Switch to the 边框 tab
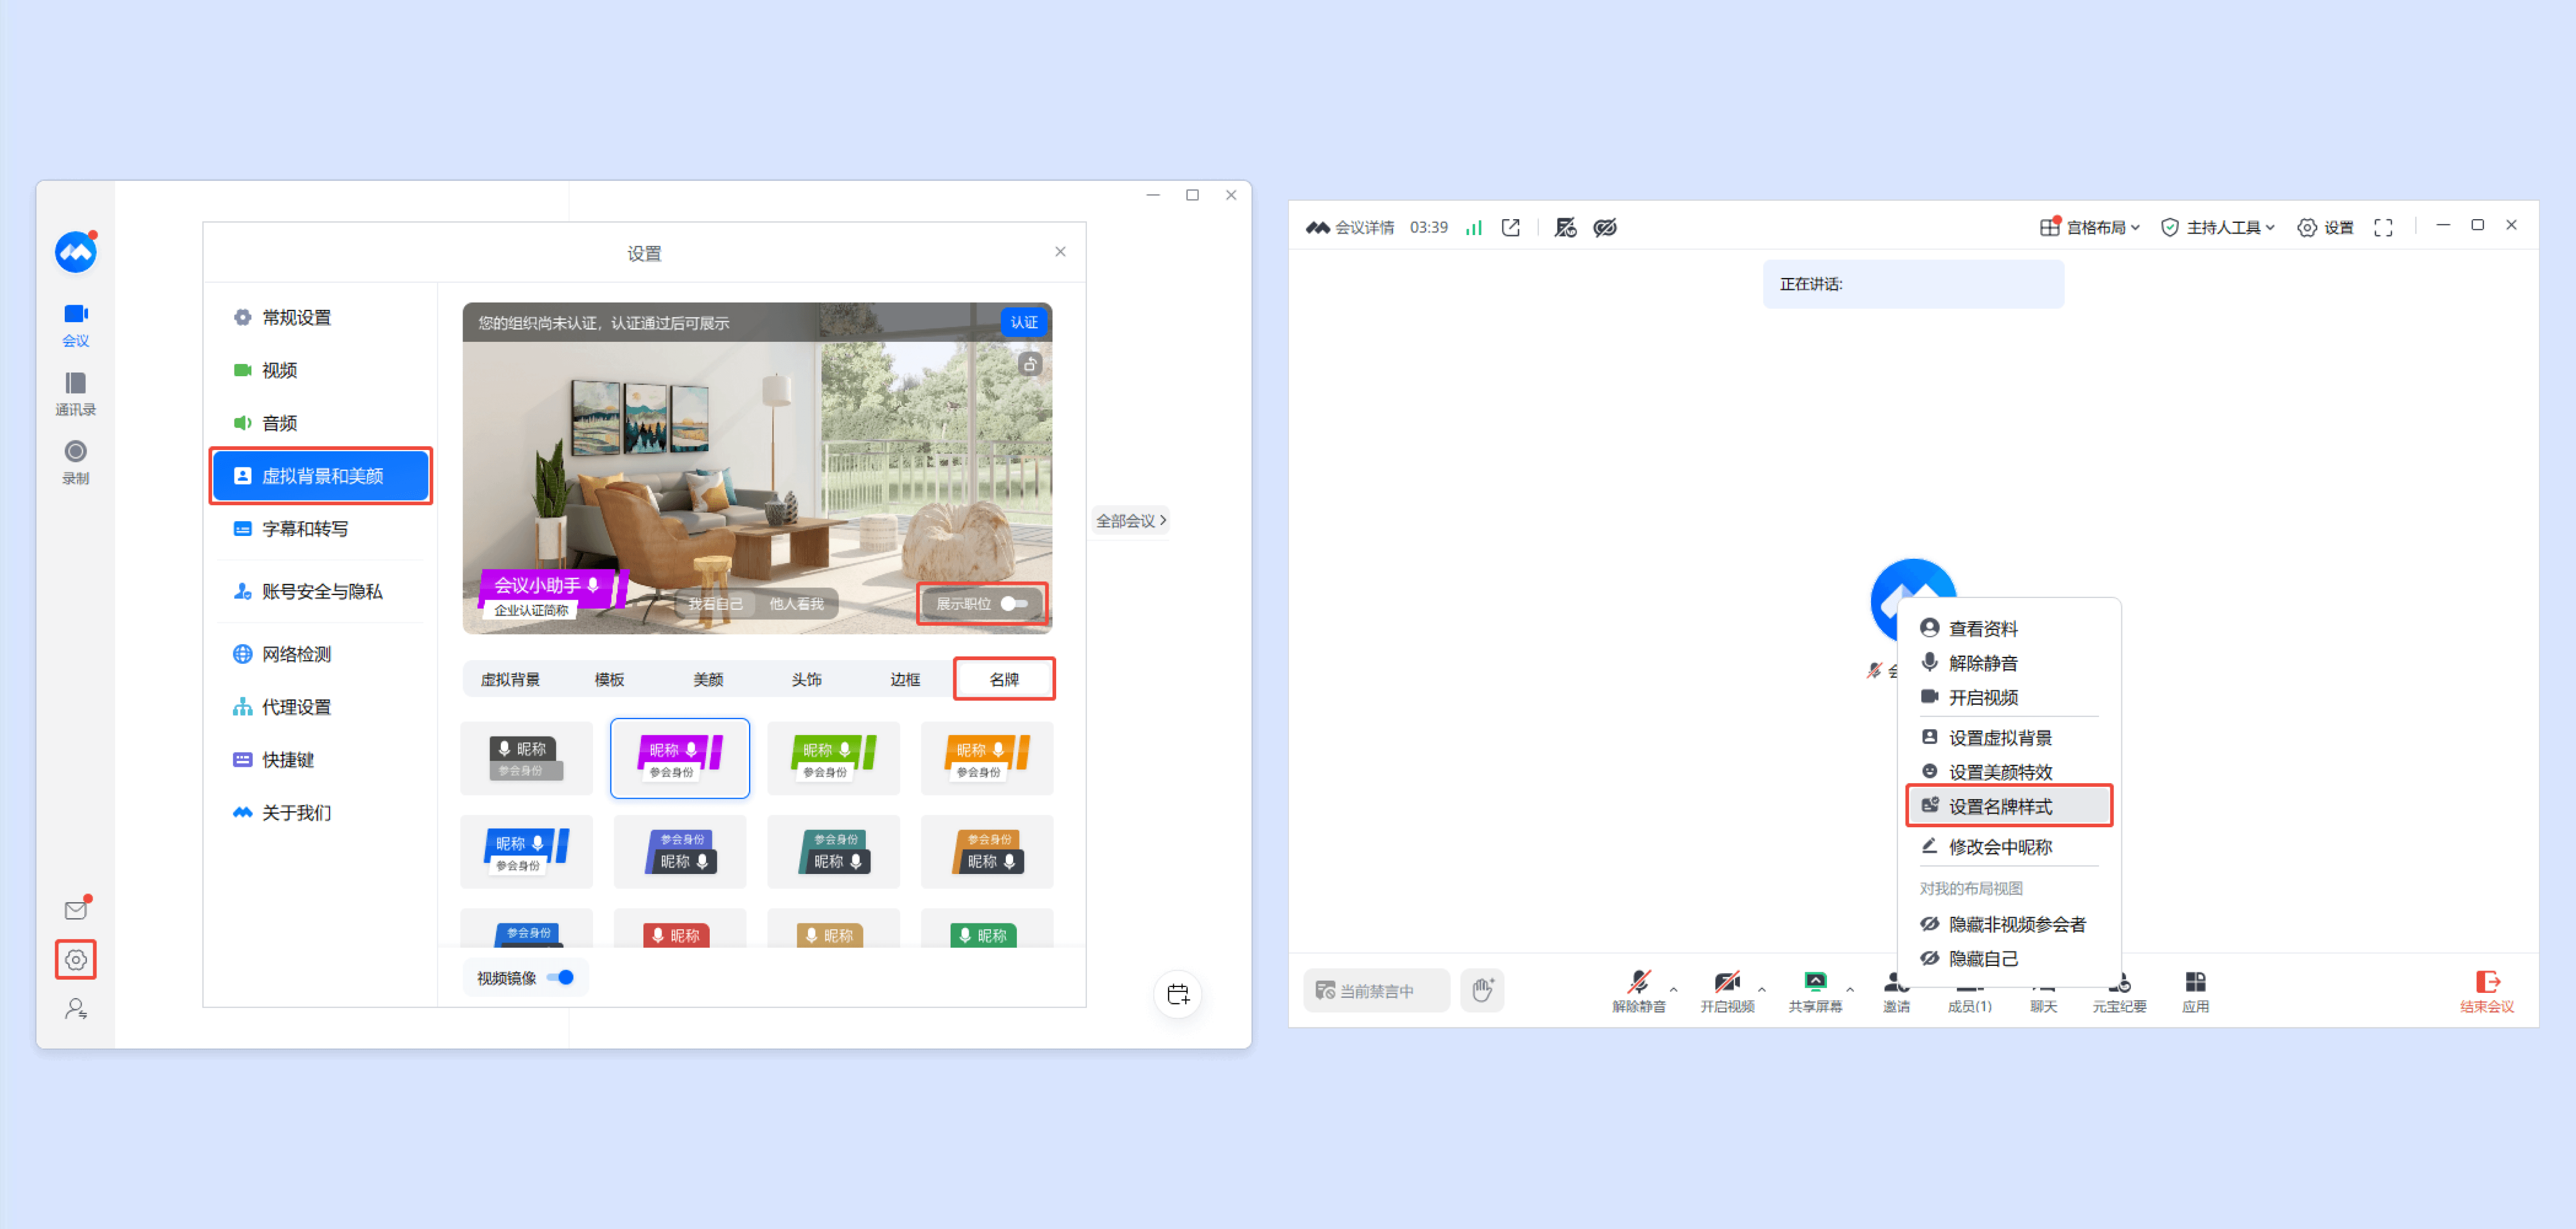This screenshot has height=1229, width=2576. tap(905, 680)
